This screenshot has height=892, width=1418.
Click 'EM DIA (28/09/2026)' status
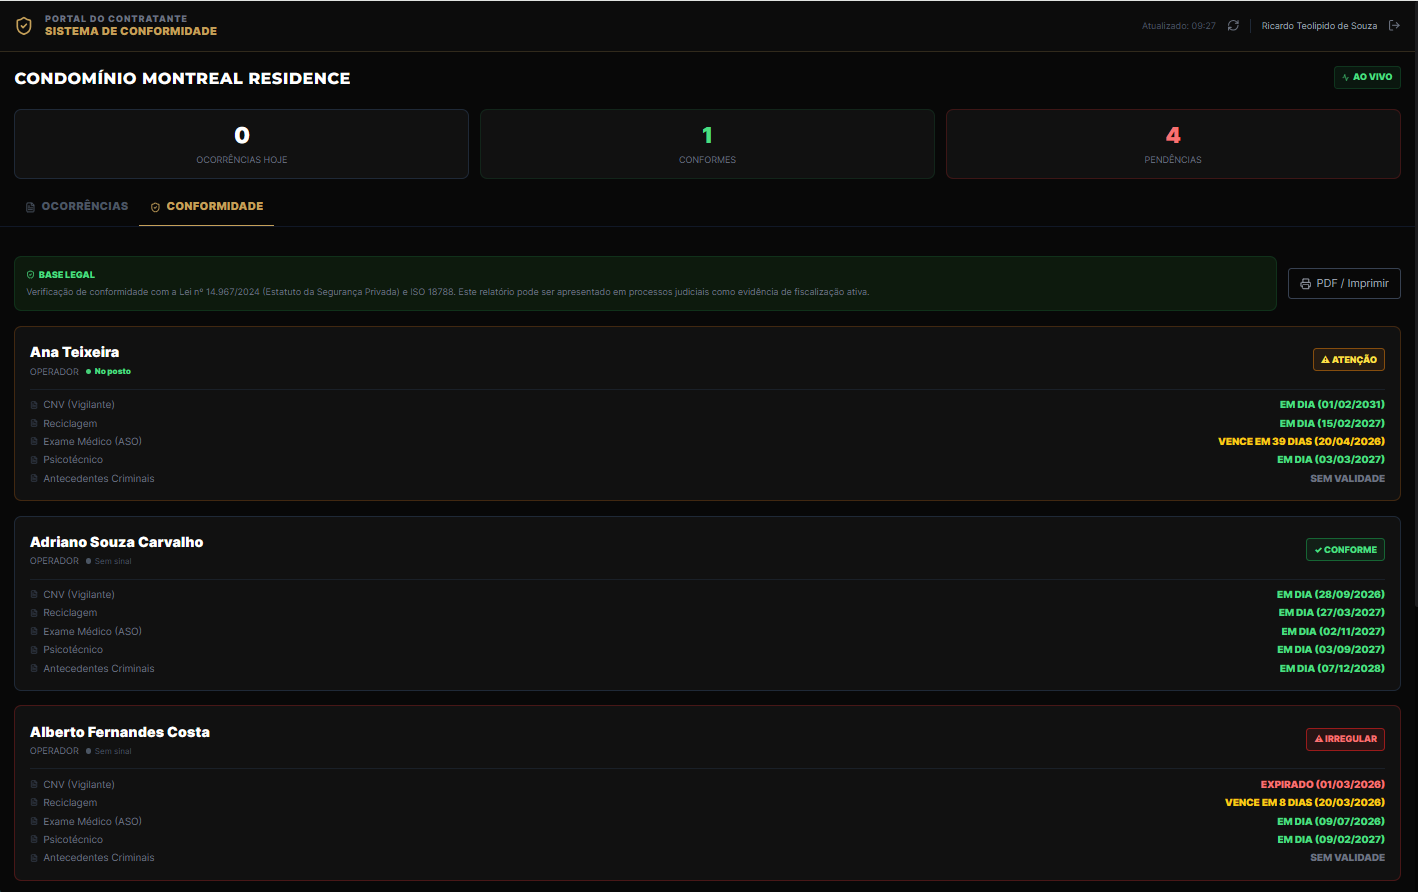pyautogui.click(x=1331, y=595)
